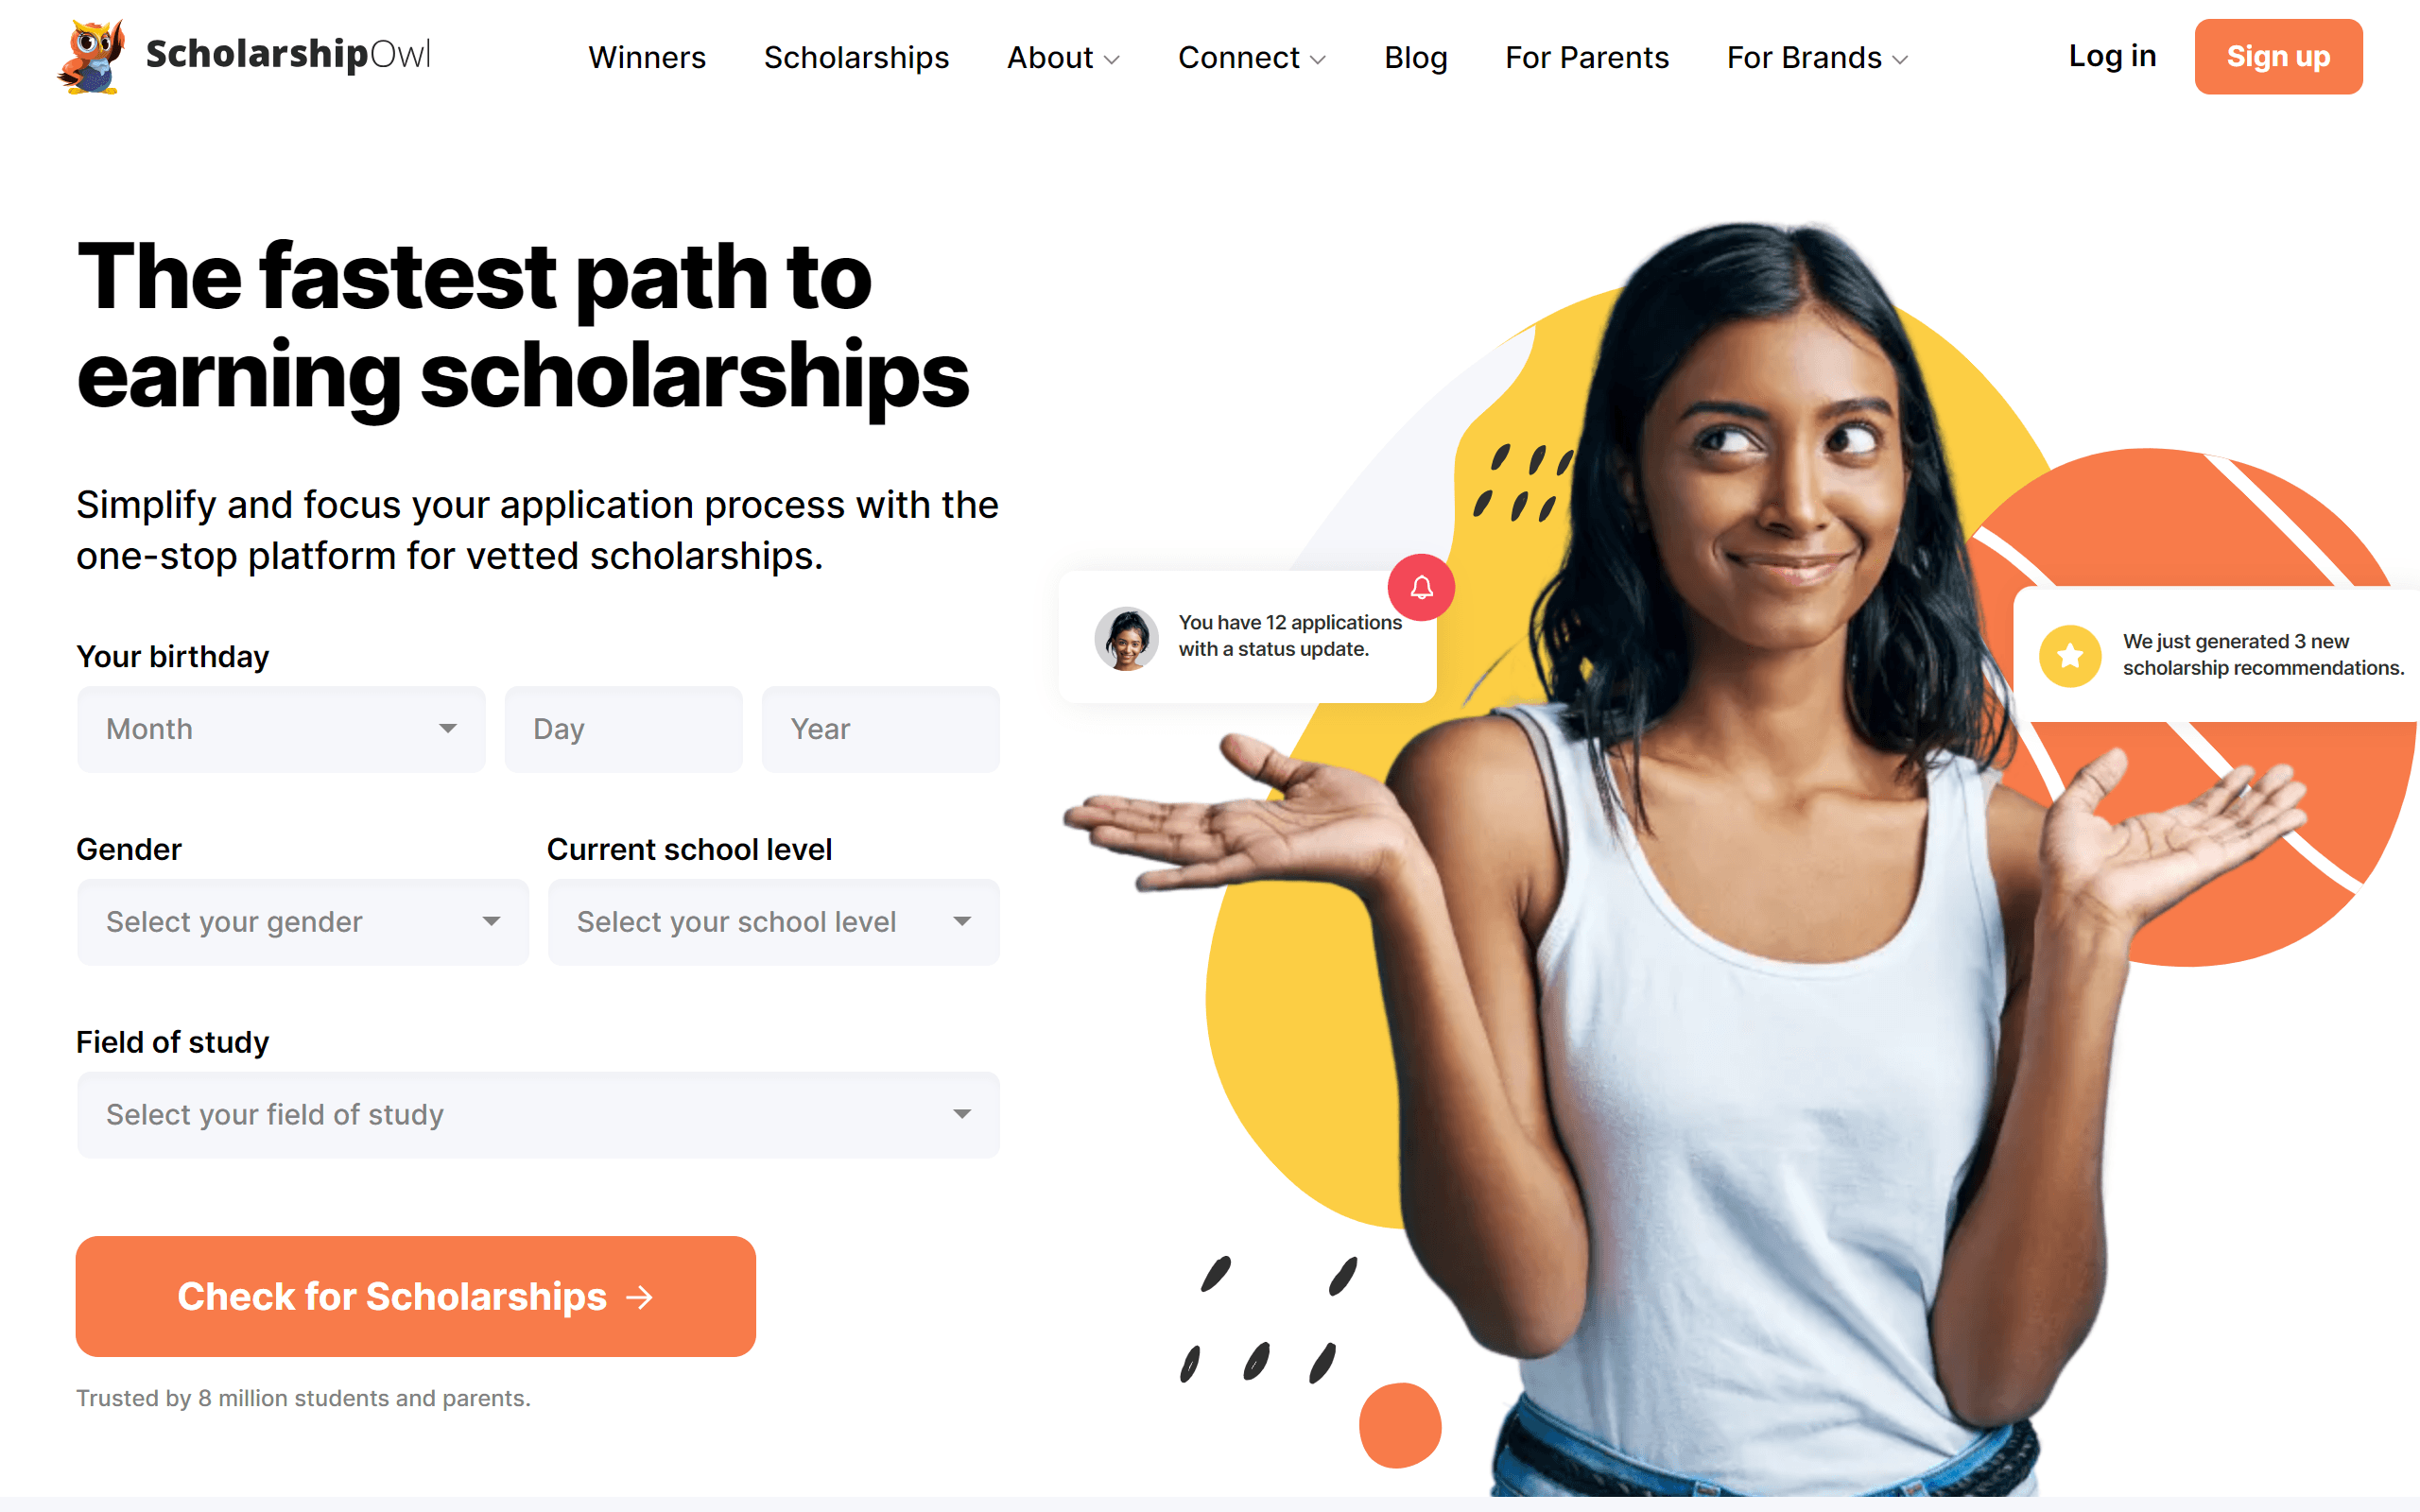Open the Month birthday dropdown

(281, 729)
